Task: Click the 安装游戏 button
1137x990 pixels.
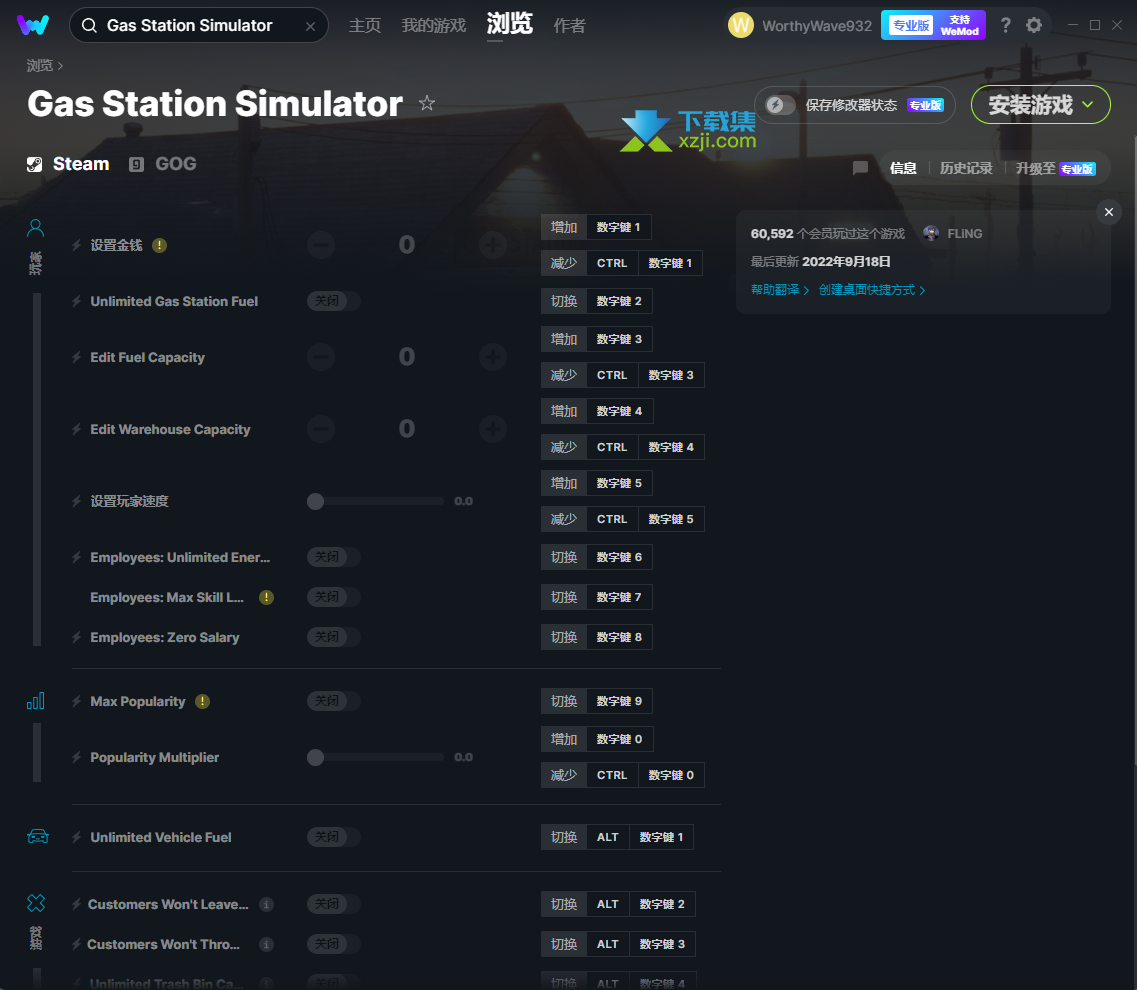Action: [x=1041, y=104]
